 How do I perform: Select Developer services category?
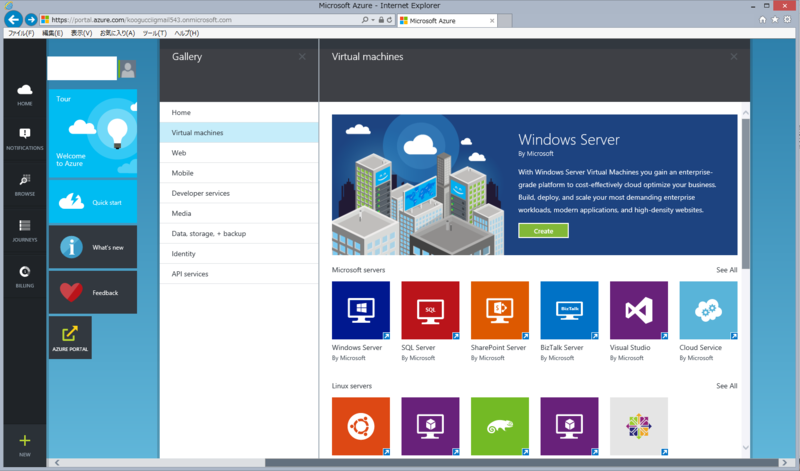tap(239, 193)
